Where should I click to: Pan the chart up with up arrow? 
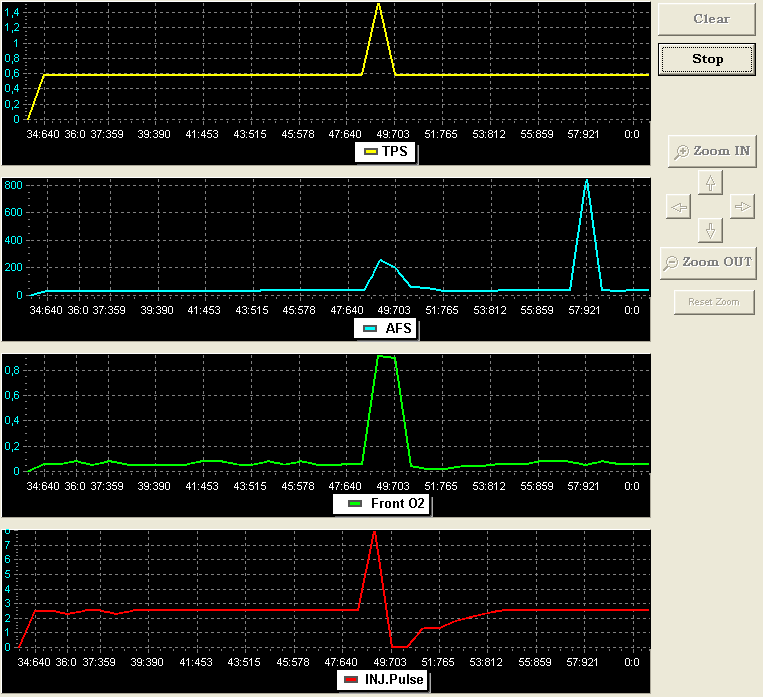coord(710,183)
